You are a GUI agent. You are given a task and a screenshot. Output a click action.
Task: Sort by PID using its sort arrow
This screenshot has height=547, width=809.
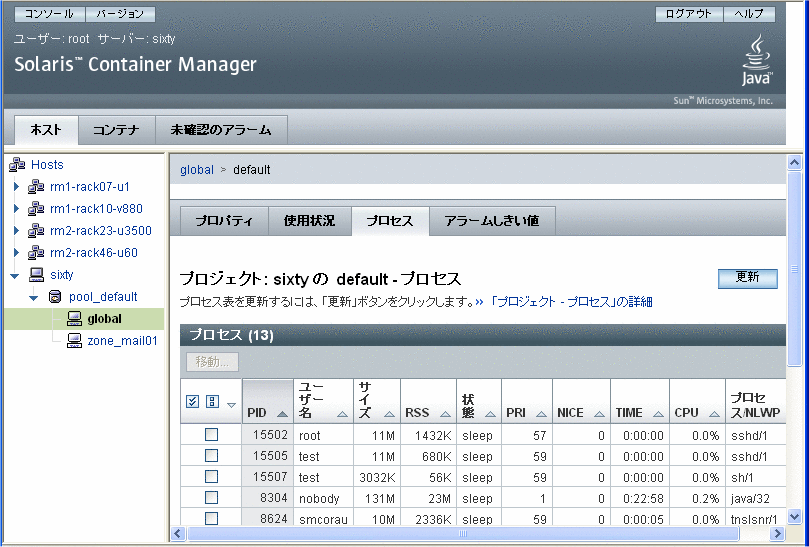(x=282, y=414)
